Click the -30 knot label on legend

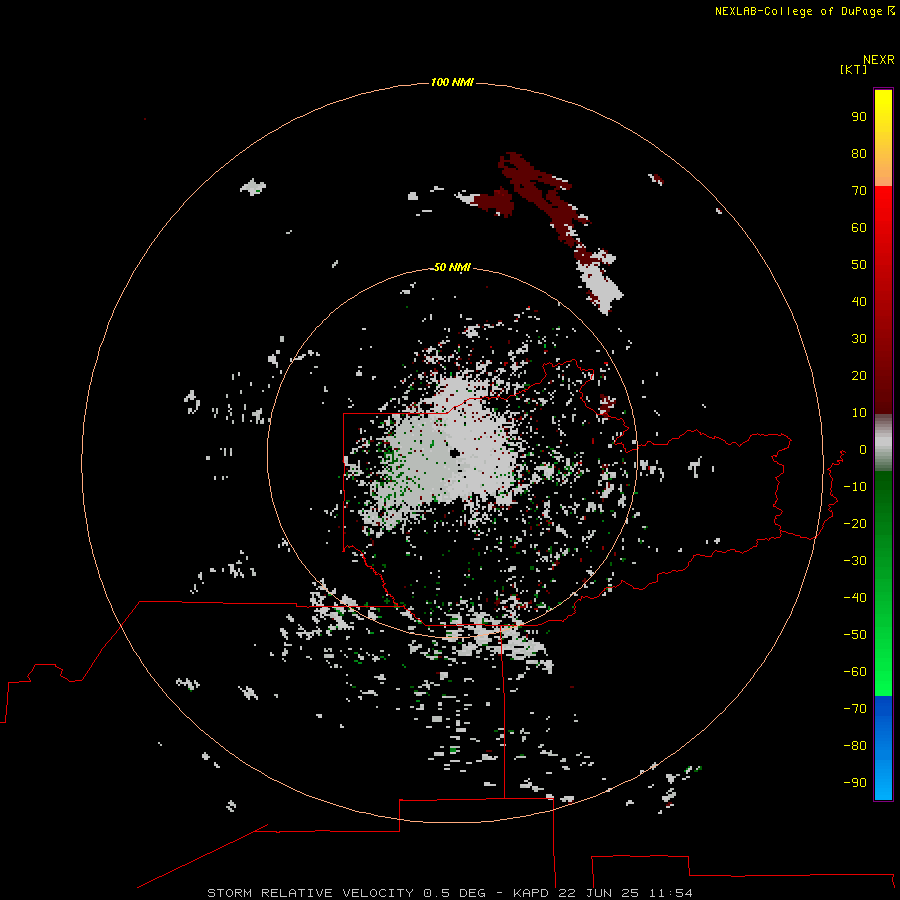click(x=855, y=561)
